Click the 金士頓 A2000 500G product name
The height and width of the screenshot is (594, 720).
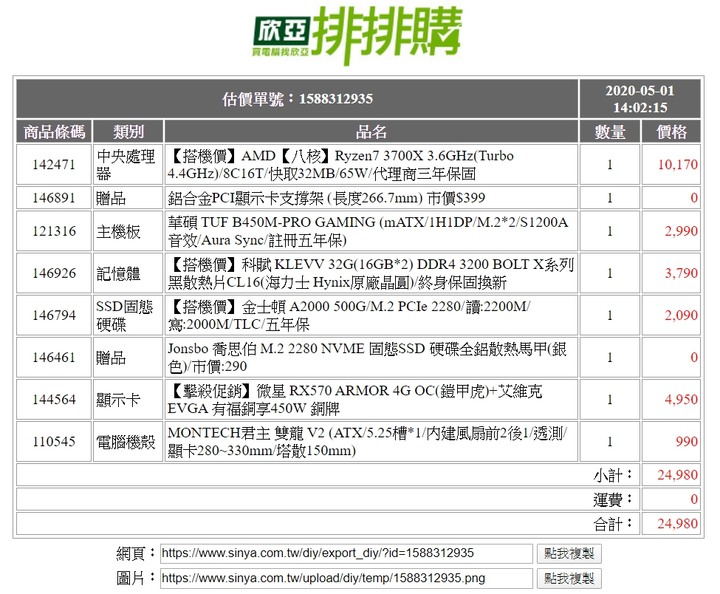(349, 315)
